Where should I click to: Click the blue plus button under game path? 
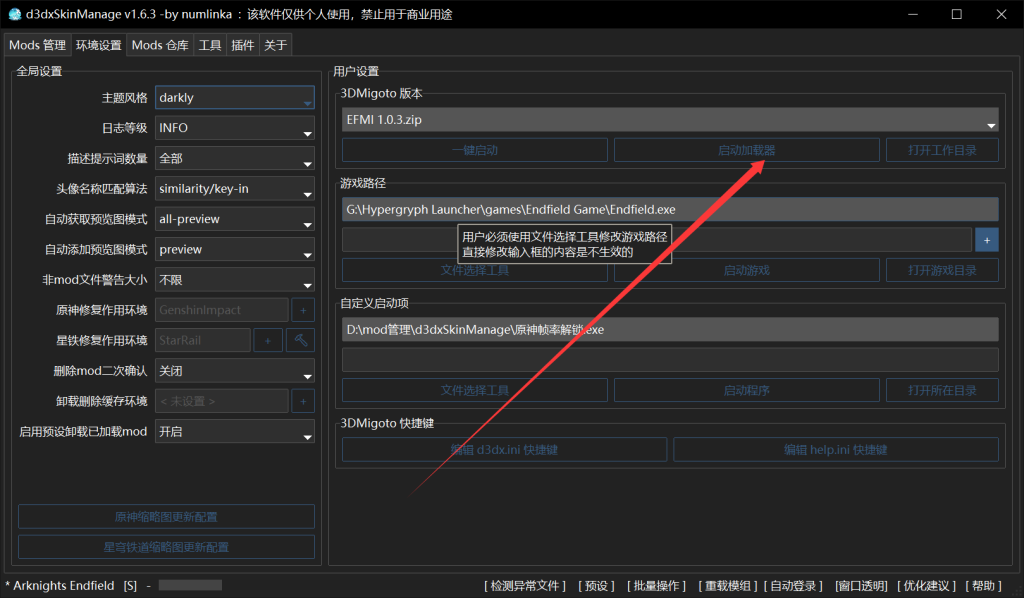click(986, 240)
